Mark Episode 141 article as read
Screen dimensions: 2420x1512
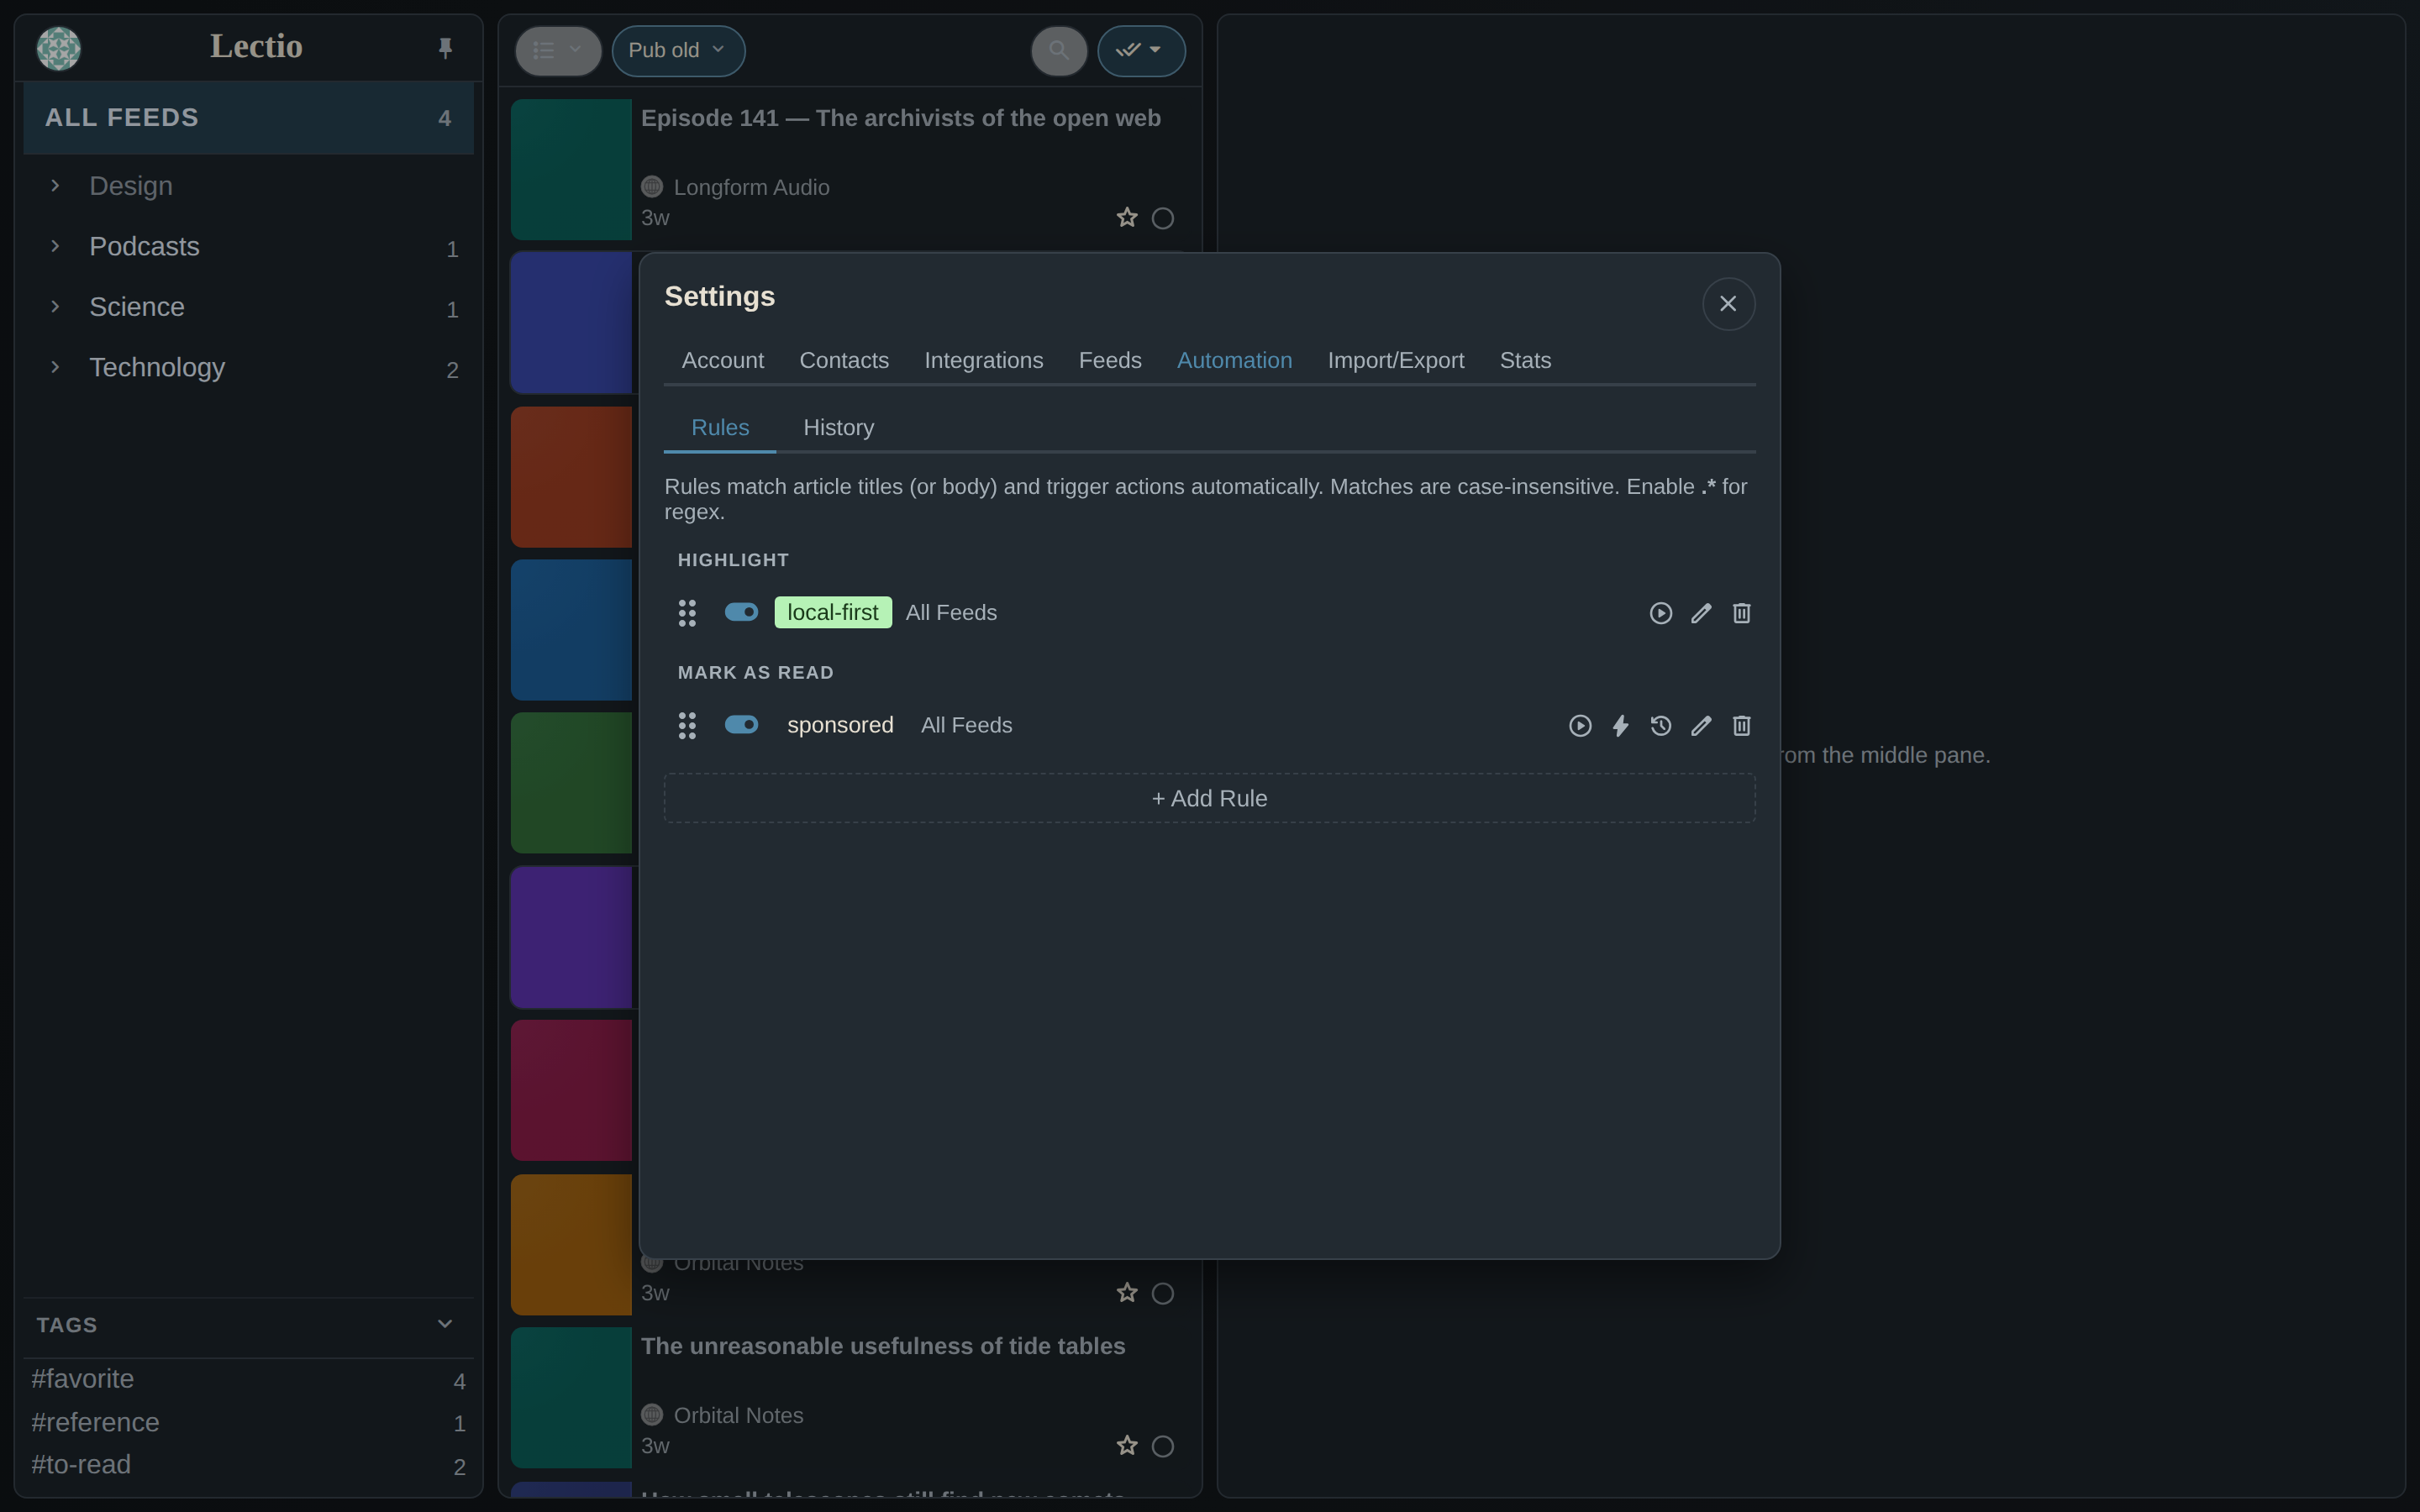(x=1162, y=218)
